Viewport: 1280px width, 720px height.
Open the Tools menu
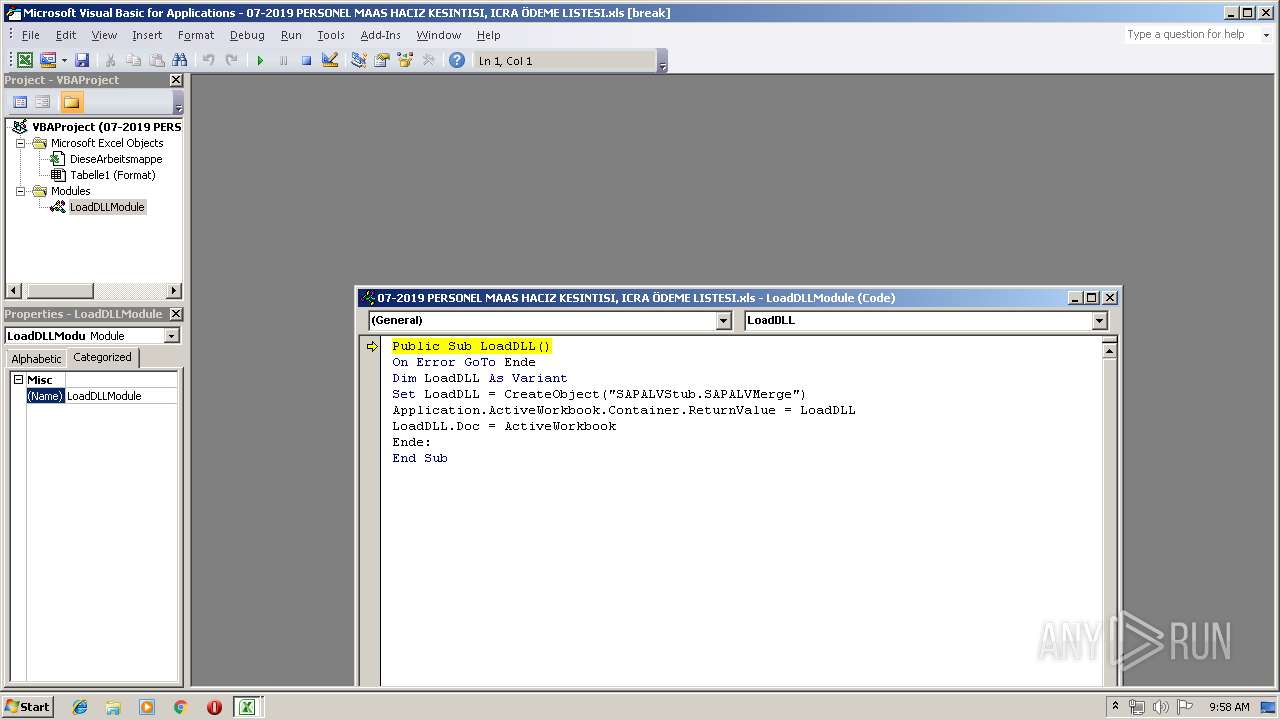point(331,35)
